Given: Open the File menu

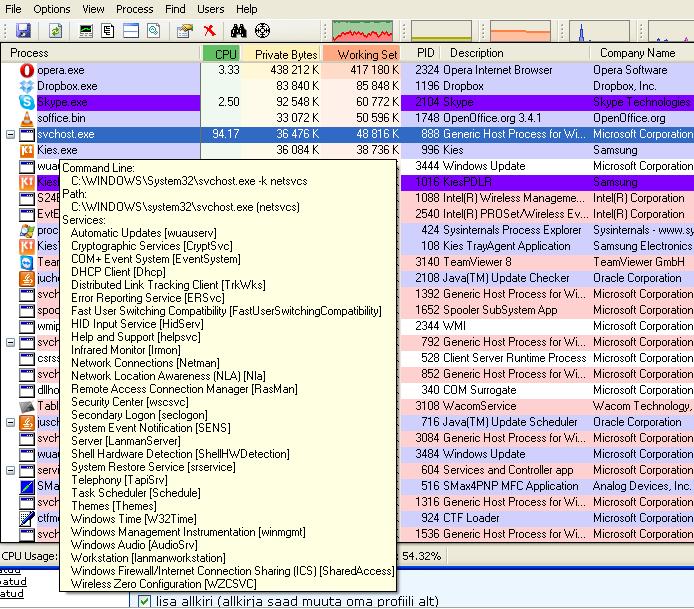Looking at the screenshot, I should point(13,9).
